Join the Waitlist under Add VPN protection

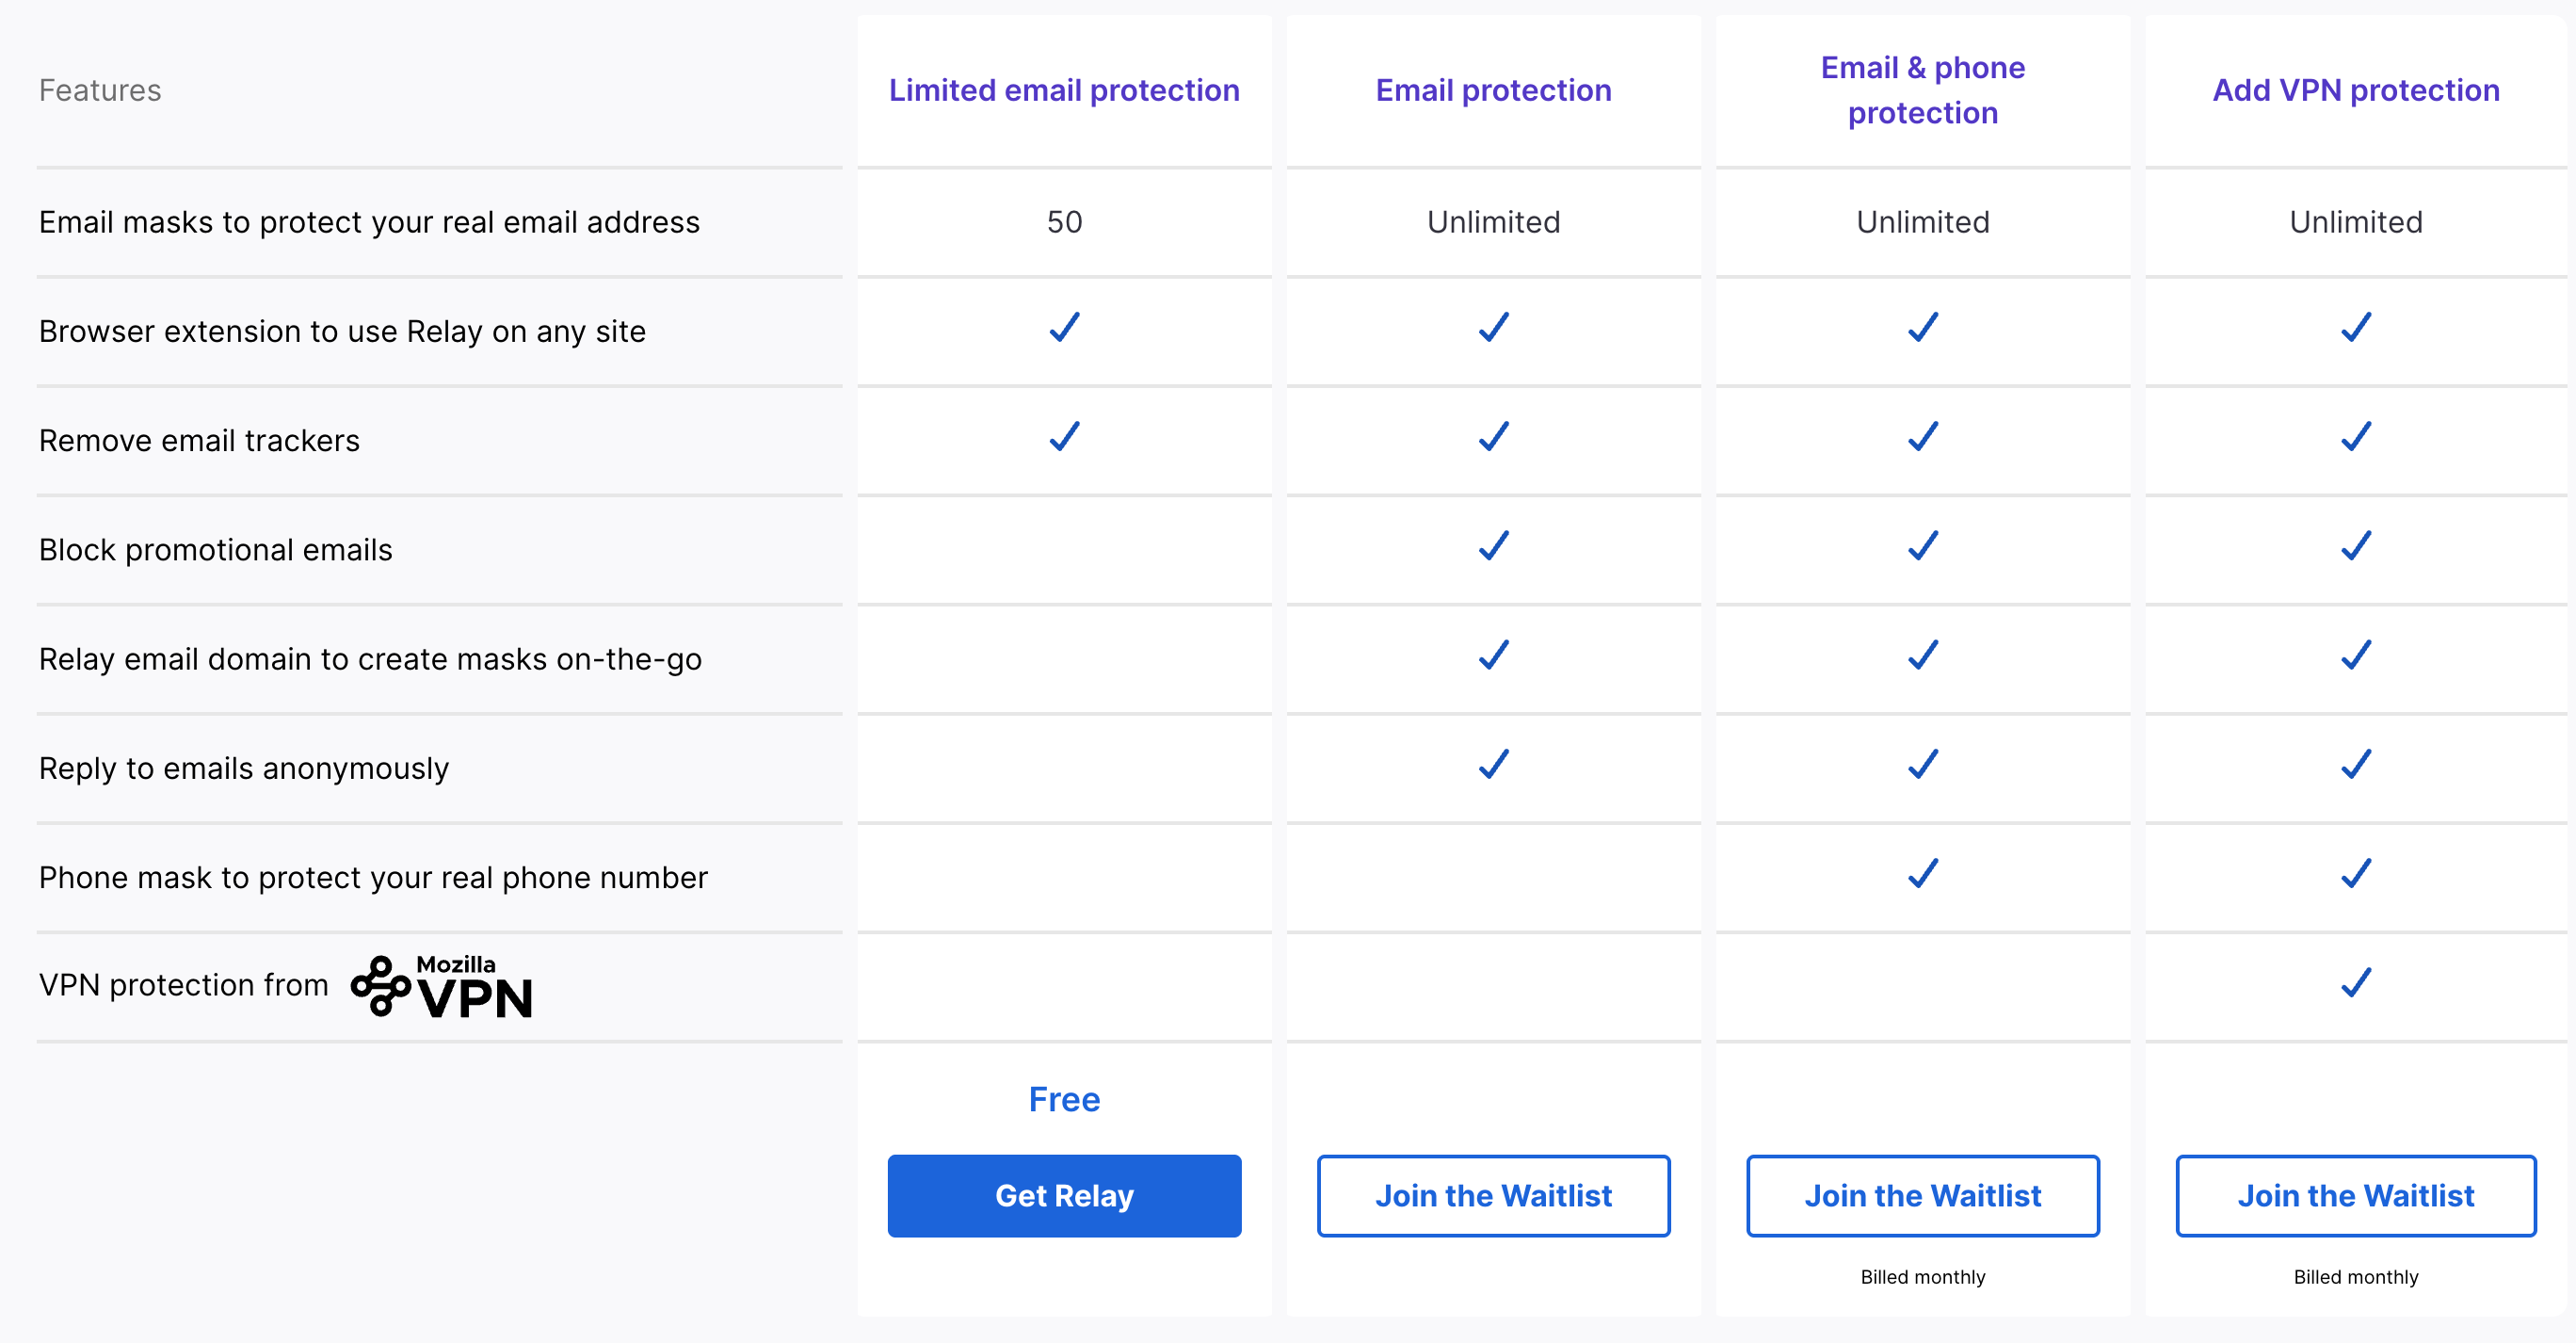[x=2355, y=1195]
